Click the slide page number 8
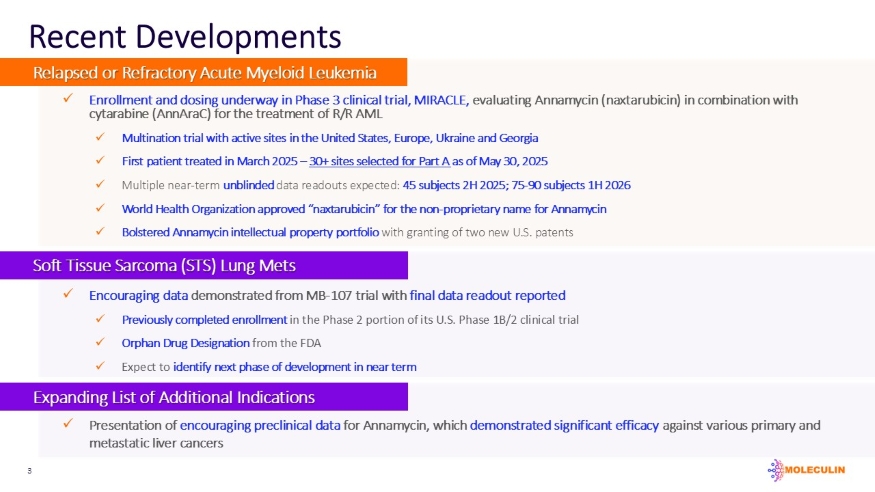The image size is (875, 492). (x=31, y=468)
